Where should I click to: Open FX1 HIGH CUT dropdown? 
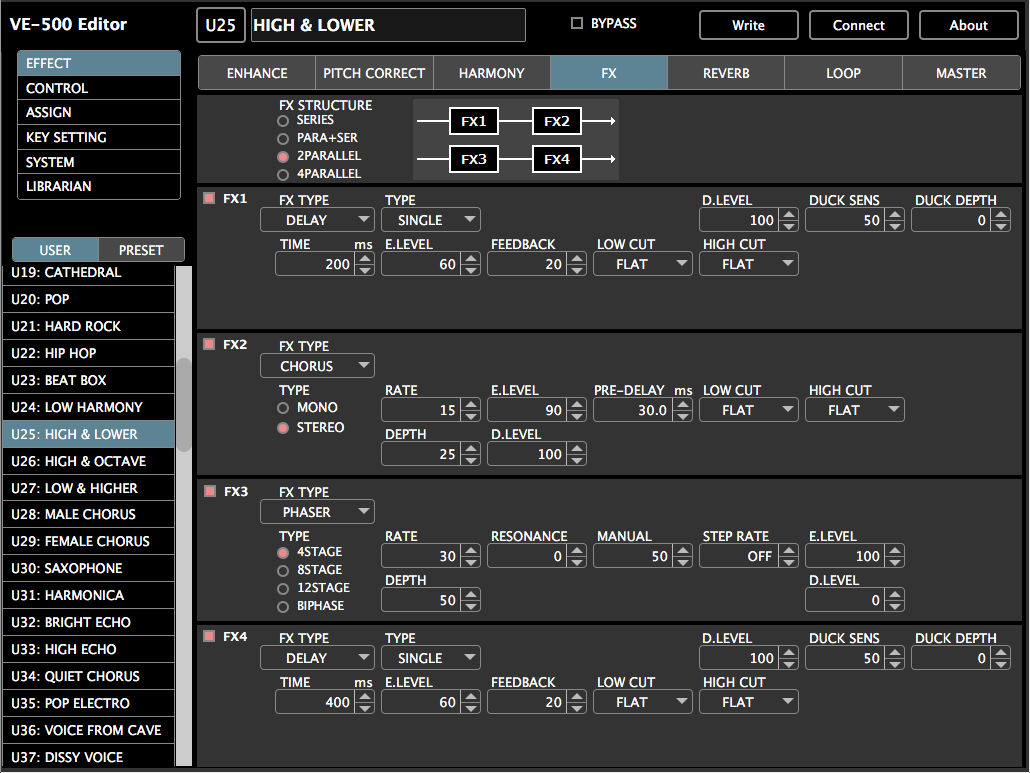pyautogui.click(x=749, y=263)
